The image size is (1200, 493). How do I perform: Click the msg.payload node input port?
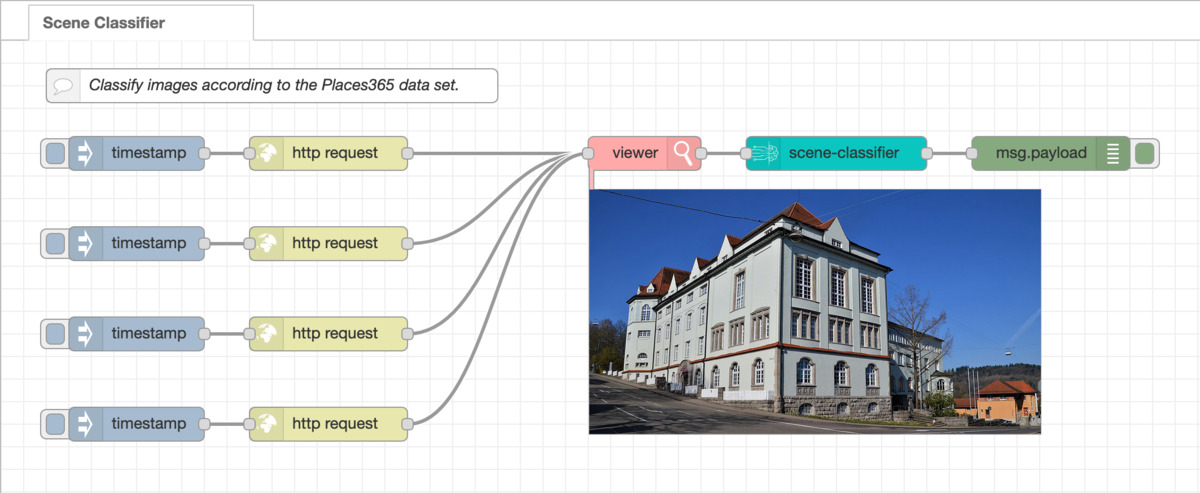[971, 153]
